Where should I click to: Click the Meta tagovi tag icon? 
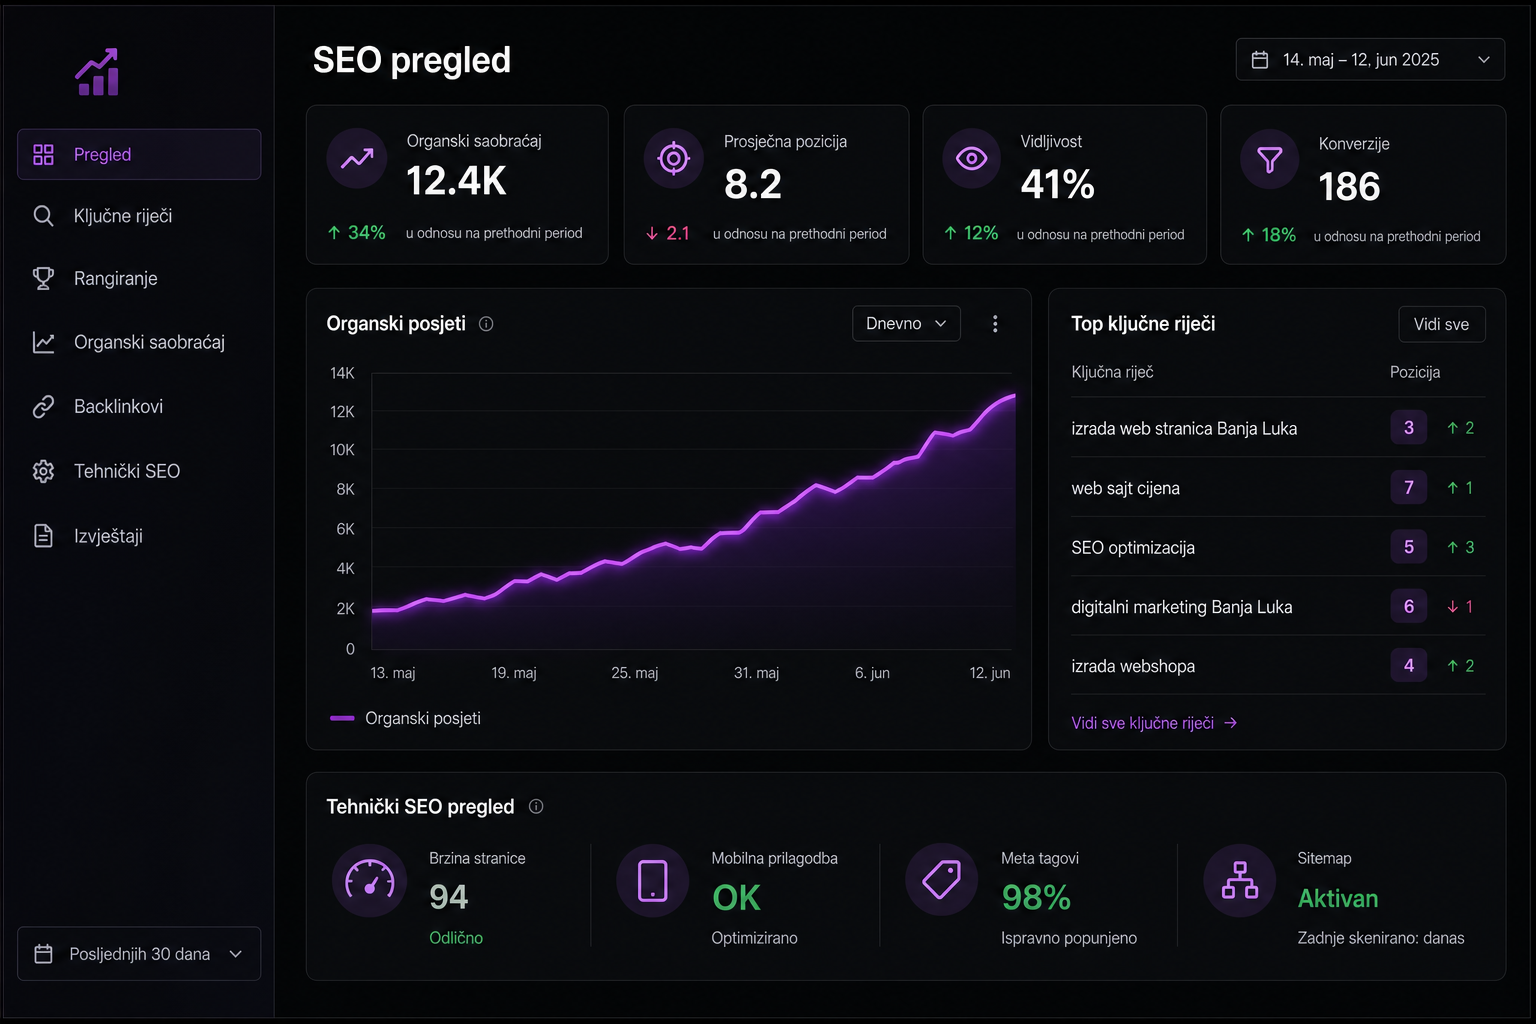coord(941,880)
